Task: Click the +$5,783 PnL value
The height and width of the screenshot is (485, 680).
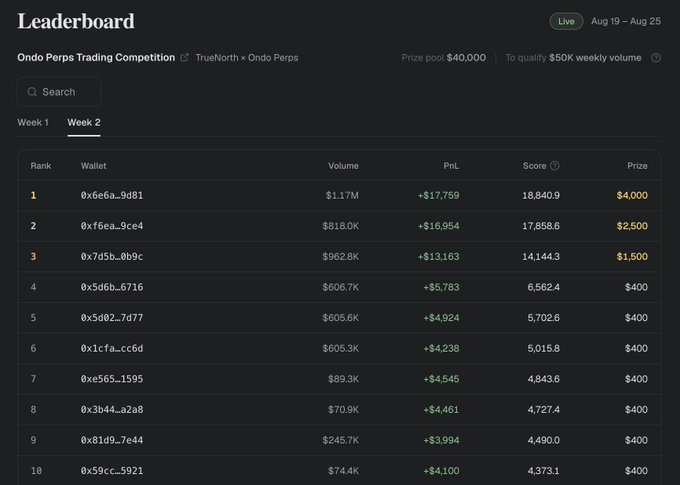Action: [441, 287]
